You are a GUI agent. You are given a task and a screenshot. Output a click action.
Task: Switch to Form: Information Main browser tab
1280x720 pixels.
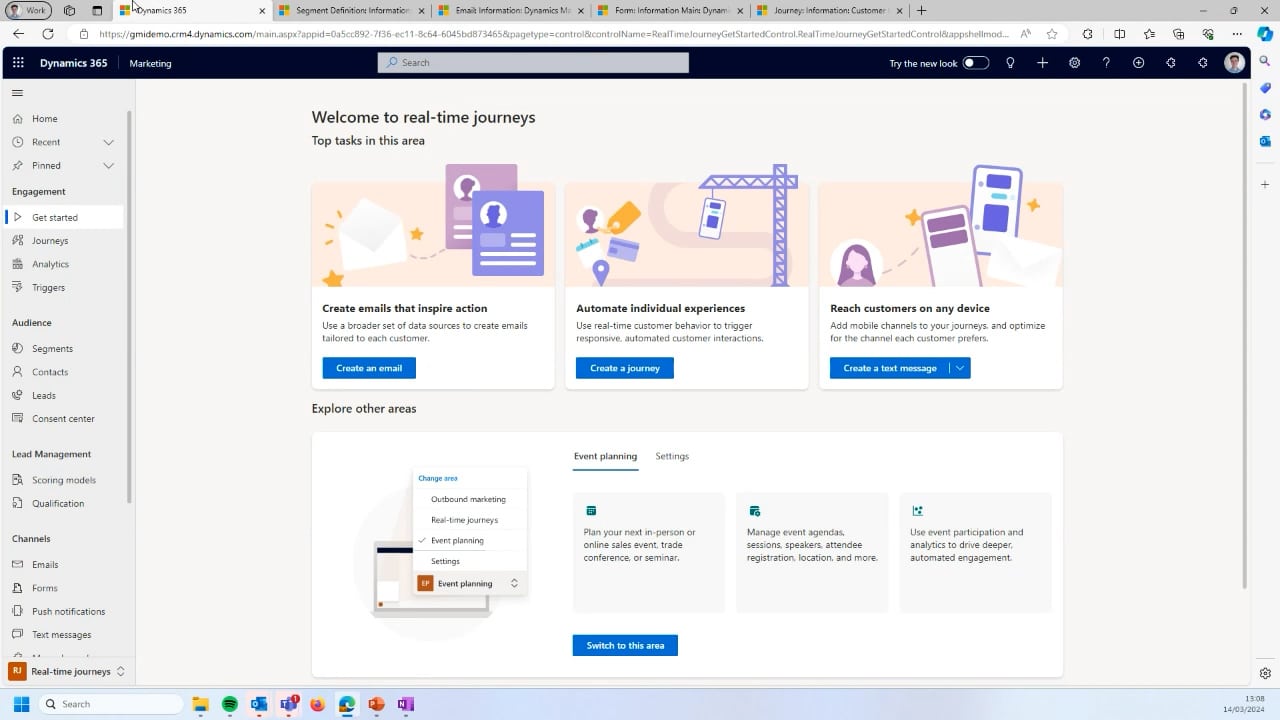[669, 10]
